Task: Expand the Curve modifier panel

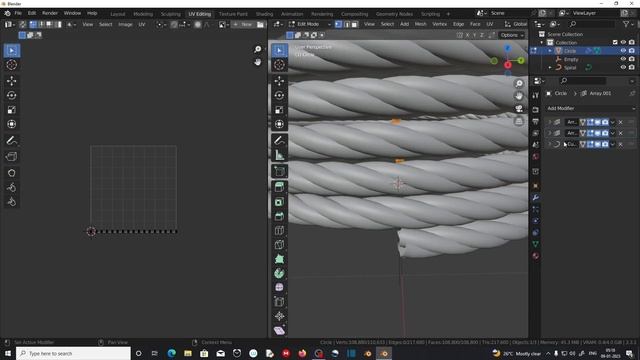Action: (x=549, y=144)
